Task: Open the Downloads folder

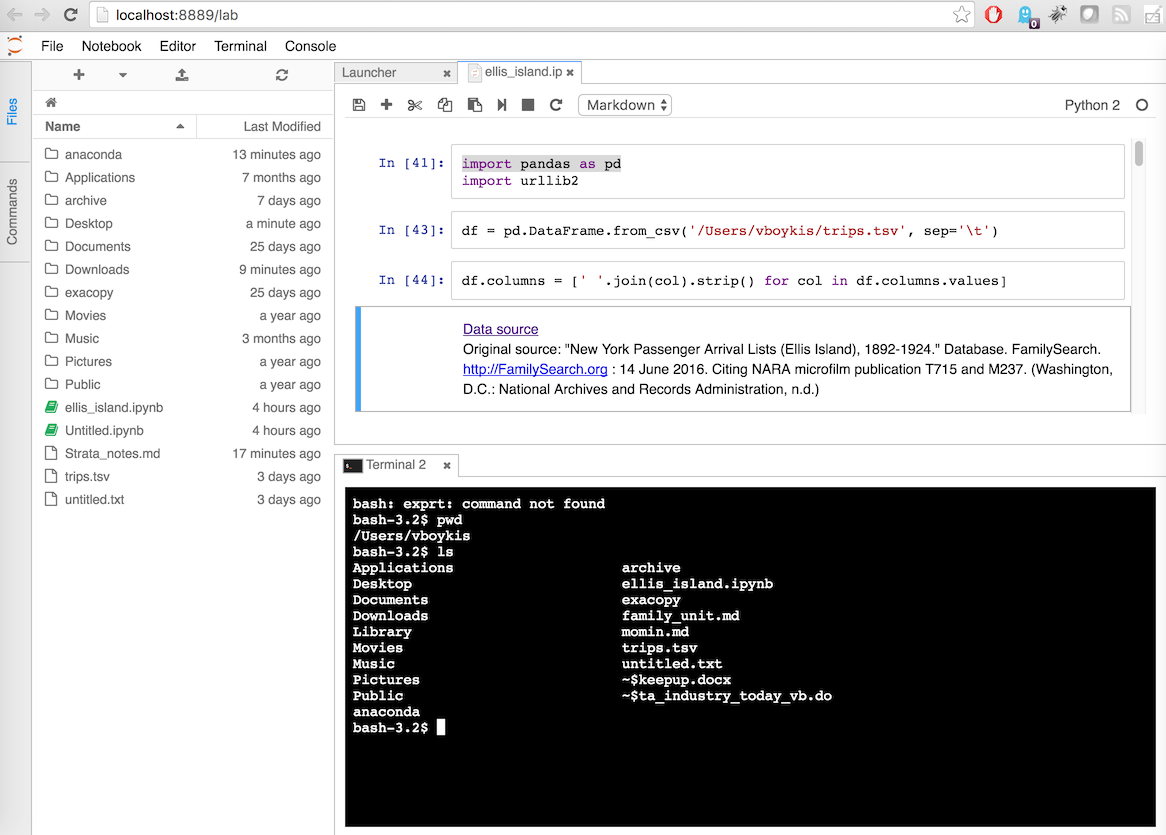Action: tap(183, 269)
